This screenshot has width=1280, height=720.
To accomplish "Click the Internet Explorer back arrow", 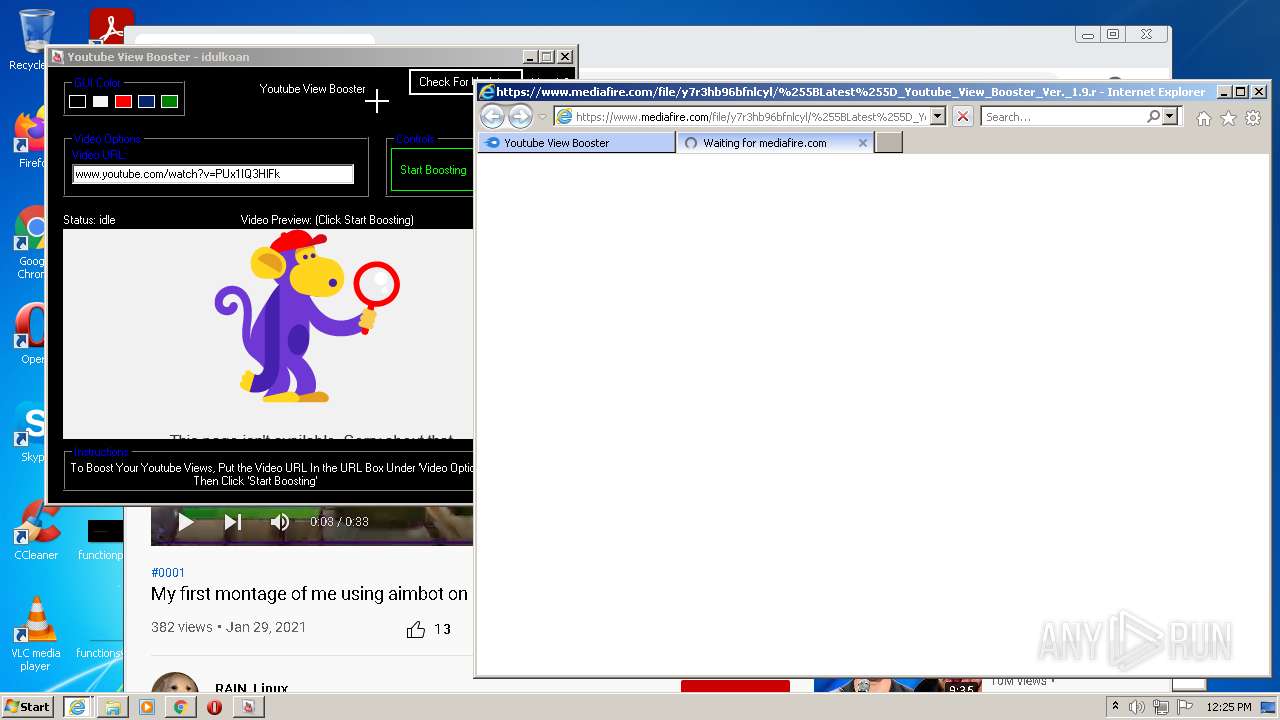I will (x=492, y=117).
